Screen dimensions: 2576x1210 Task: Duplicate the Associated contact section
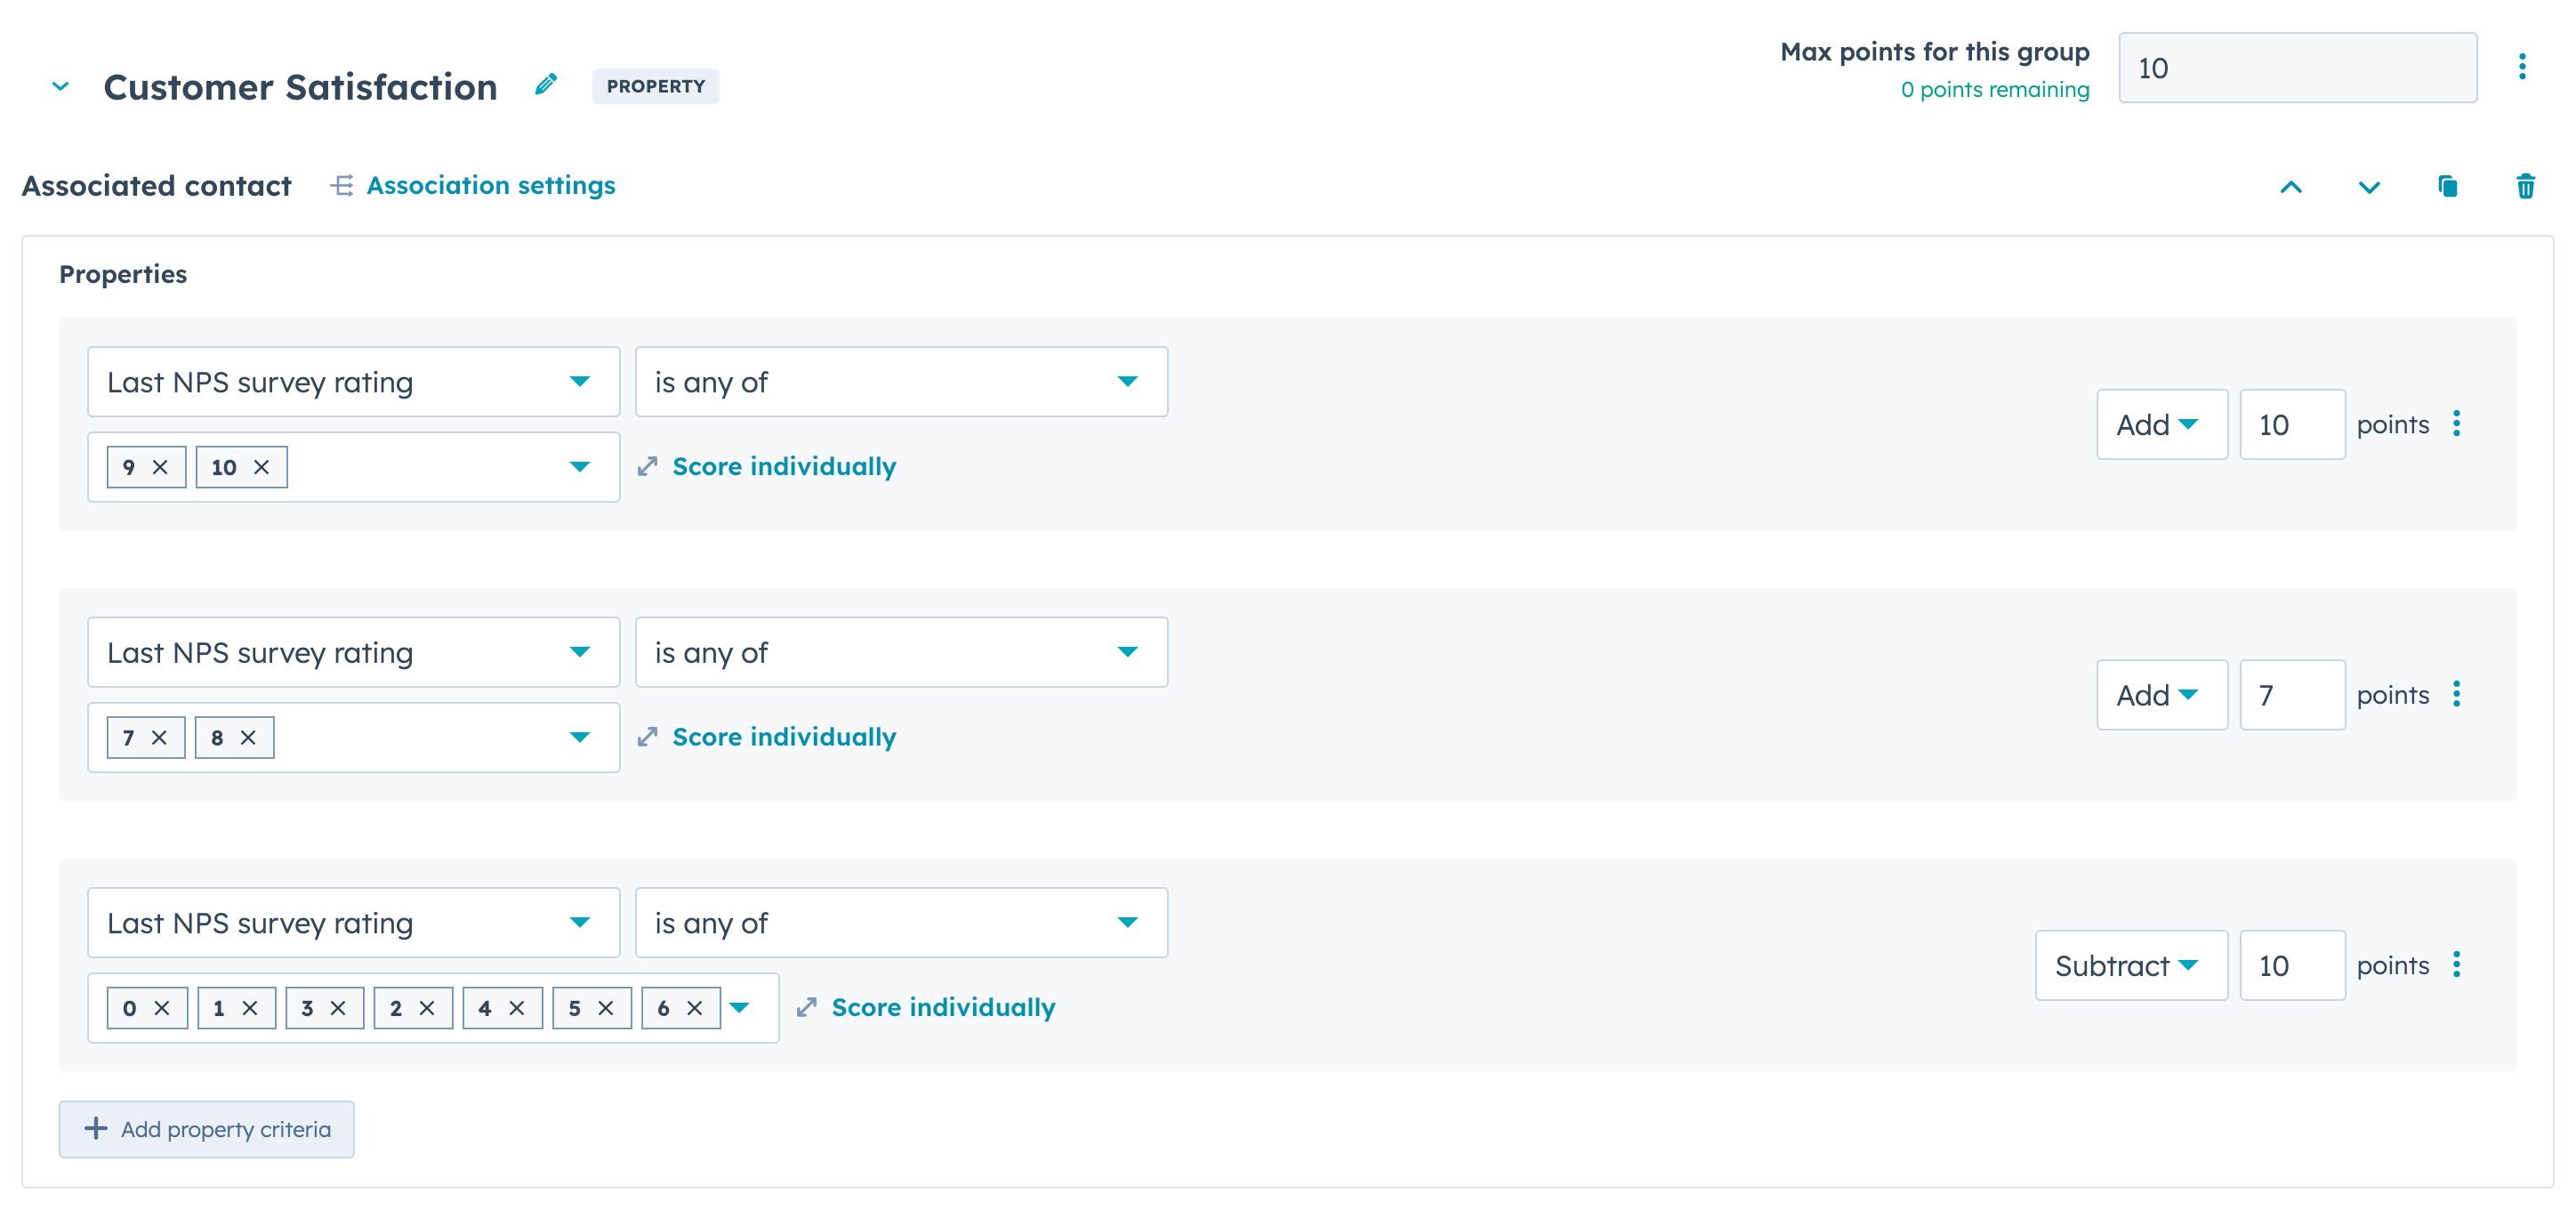point(2447,186)
